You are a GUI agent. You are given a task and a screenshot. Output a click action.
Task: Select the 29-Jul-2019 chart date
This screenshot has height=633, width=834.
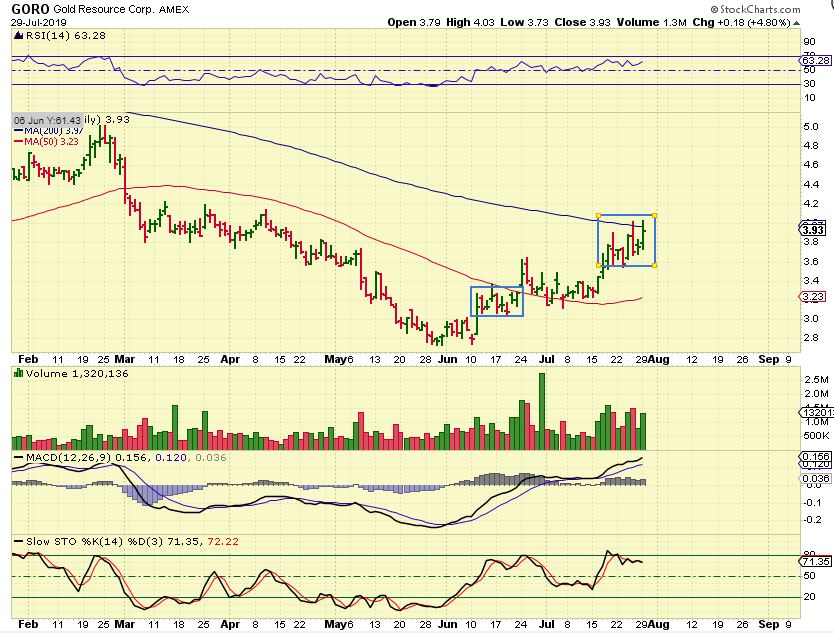click(38, 23)
